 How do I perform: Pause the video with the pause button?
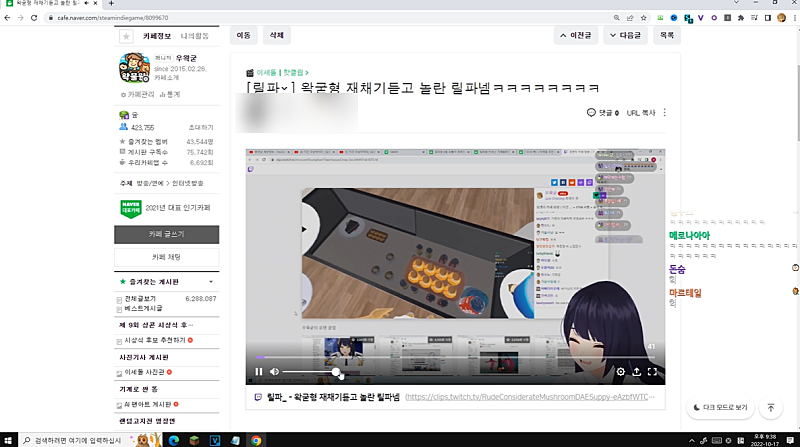coord(259,371)
